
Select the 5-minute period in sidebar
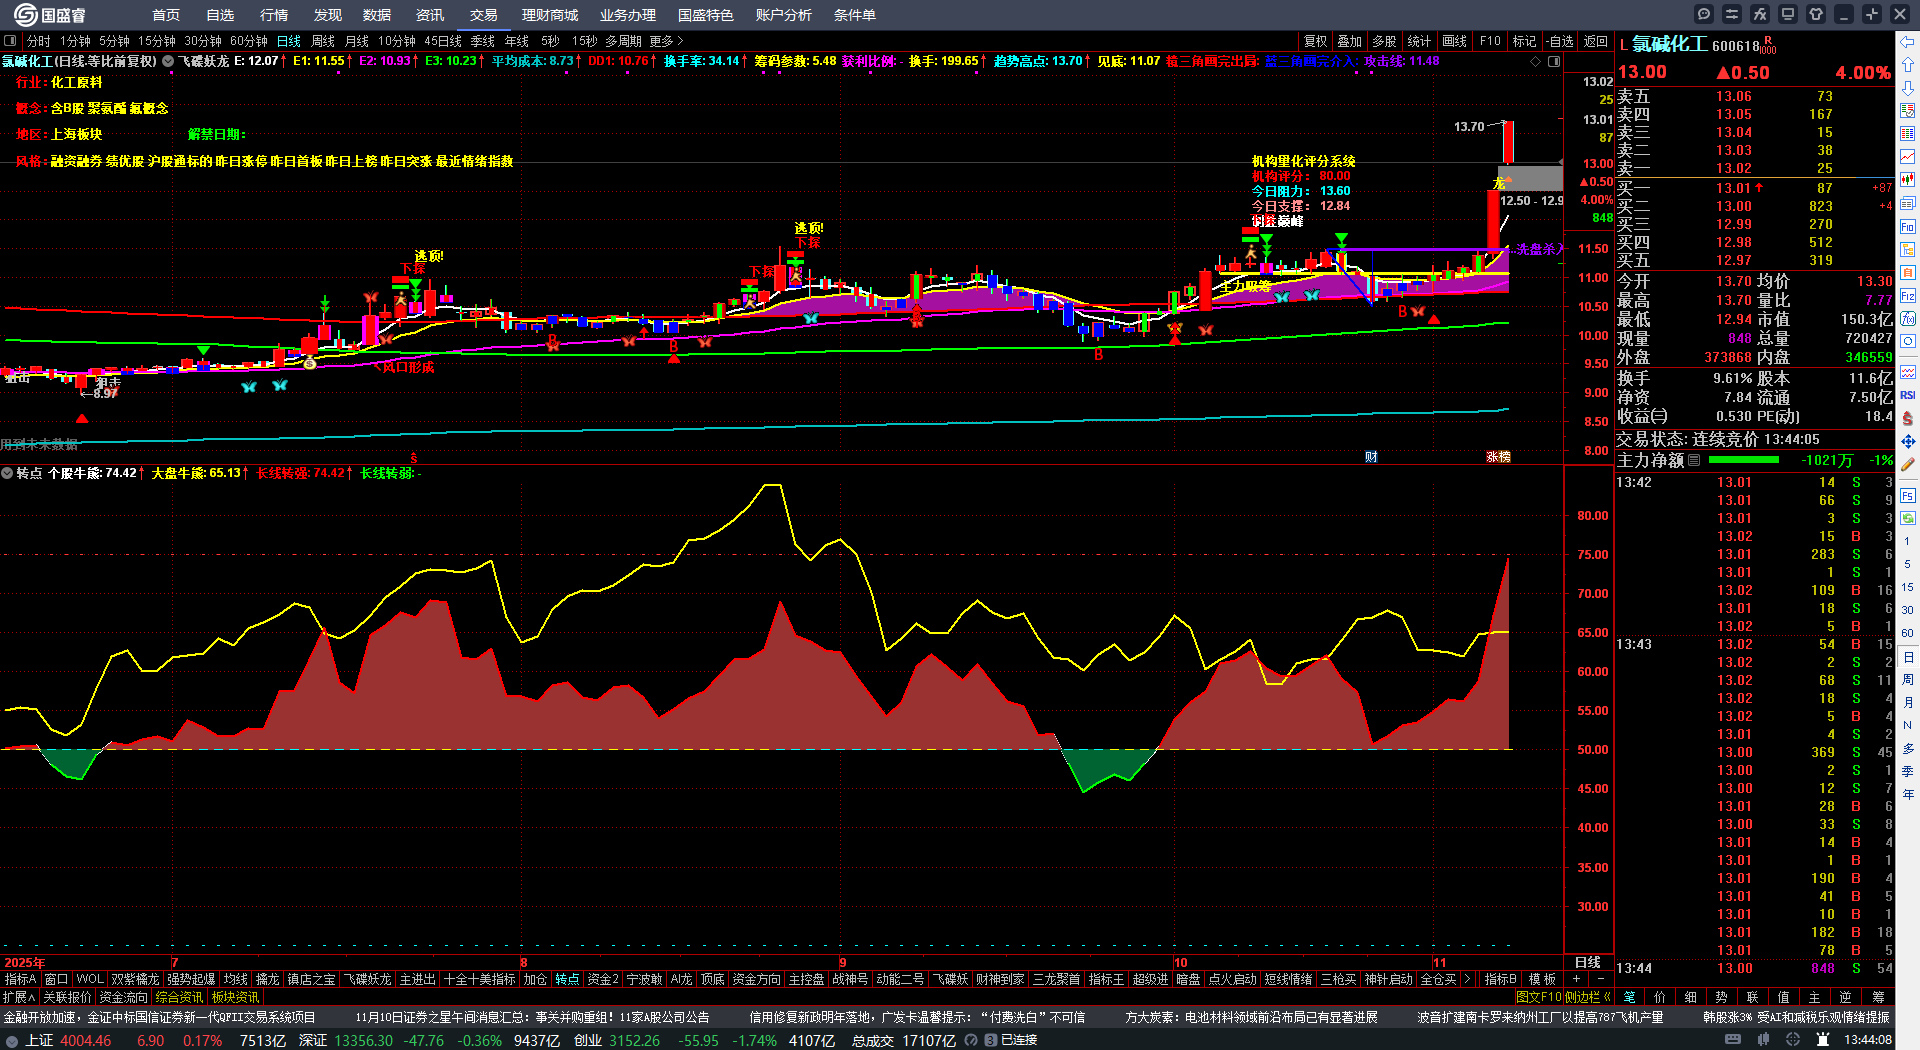(1908, 564)
